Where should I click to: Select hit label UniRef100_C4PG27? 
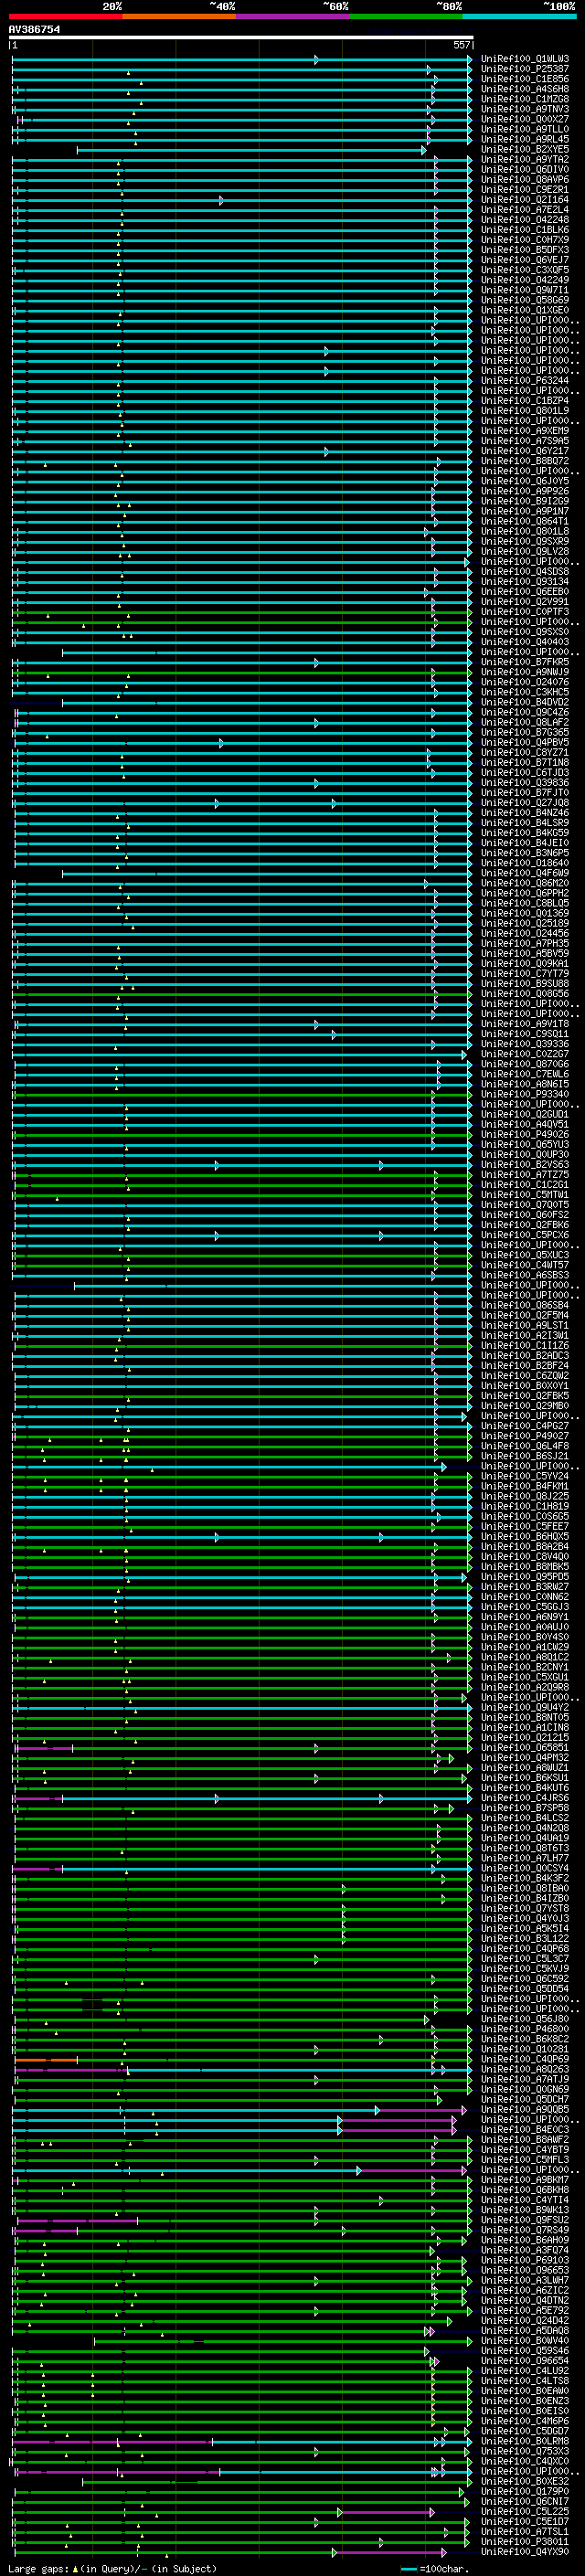coord(525,1426)
